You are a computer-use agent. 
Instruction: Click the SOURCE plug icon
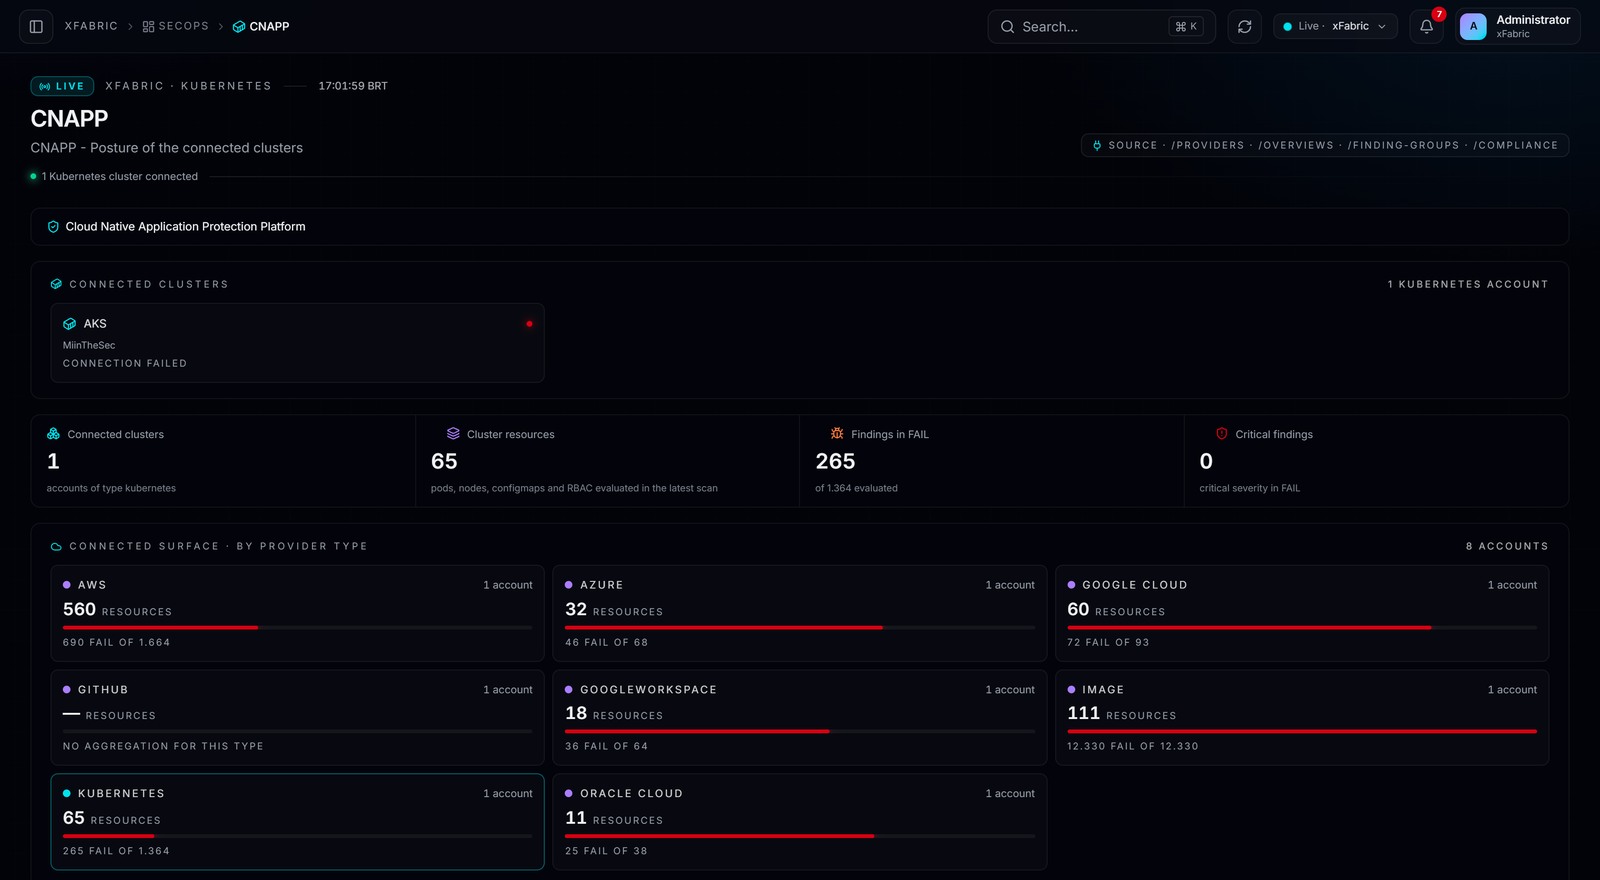1097,145
